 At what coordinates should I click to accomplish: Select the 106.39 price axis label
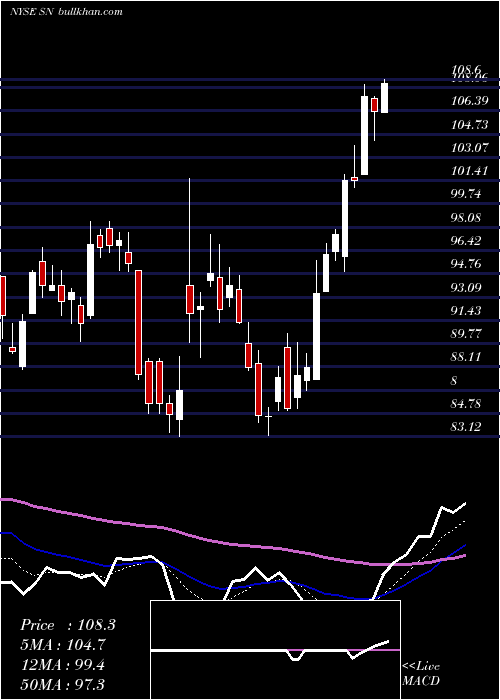click(x=470, y=101)
